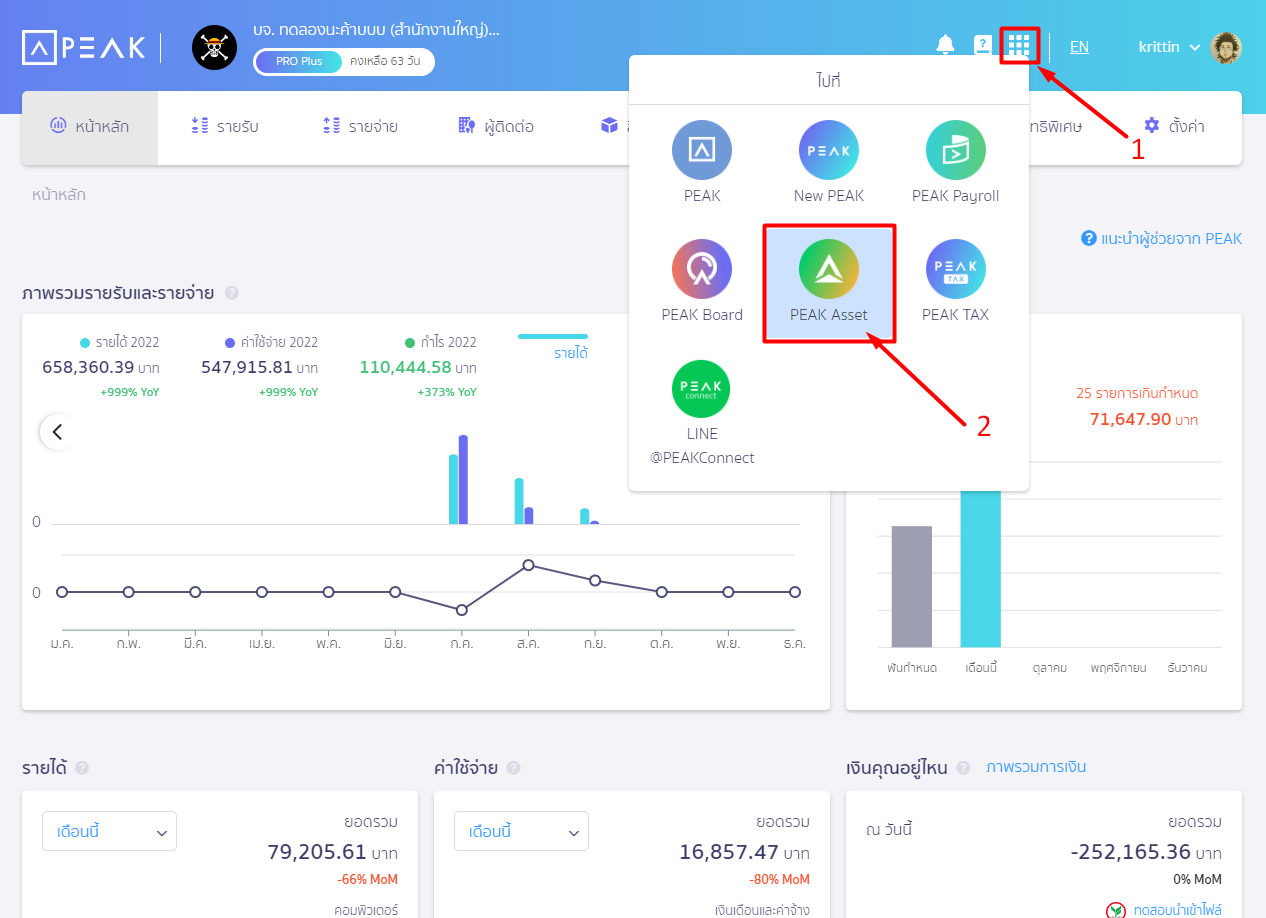1266x918 pixels.
Task: Click the krittin profile picture
Action: (x=1225, y=47)
